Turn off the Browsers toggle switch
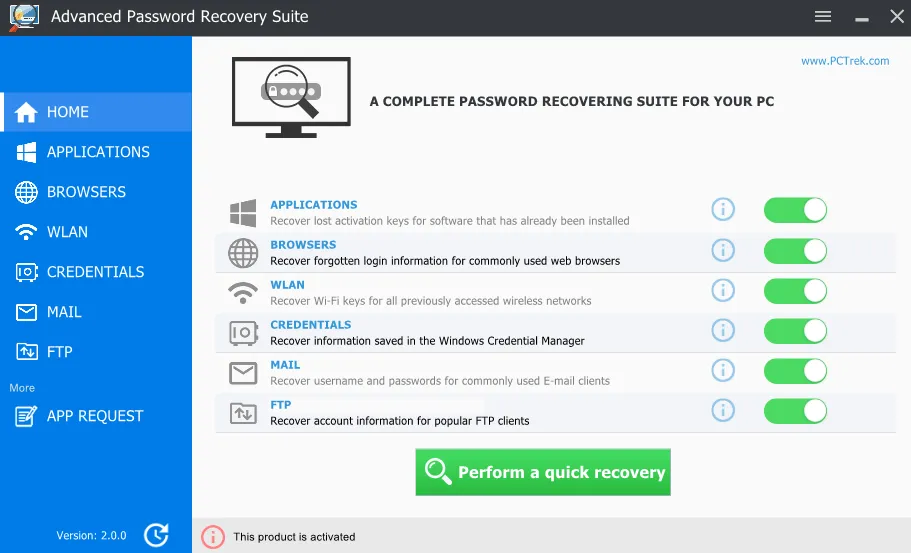911x553 pixels. point(795,250)
